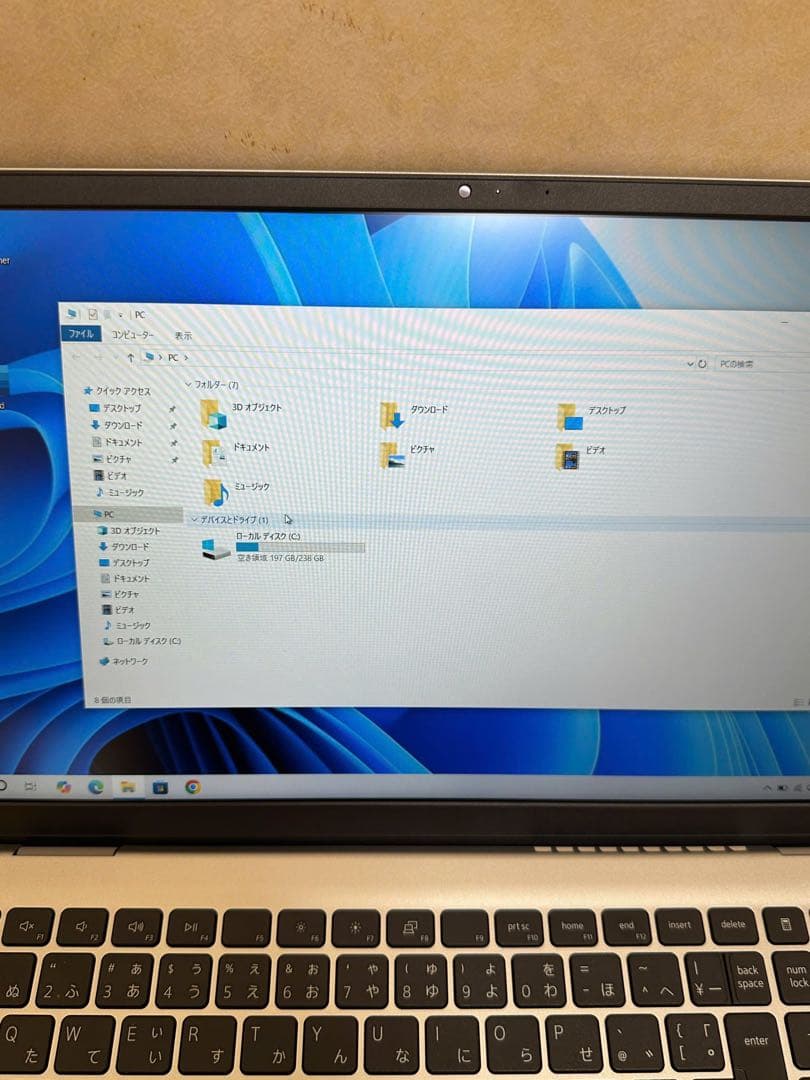Open the ミュージック folder in main pane
The width and height of the screenshot is (810, 1080).
[x=212, y=491]
